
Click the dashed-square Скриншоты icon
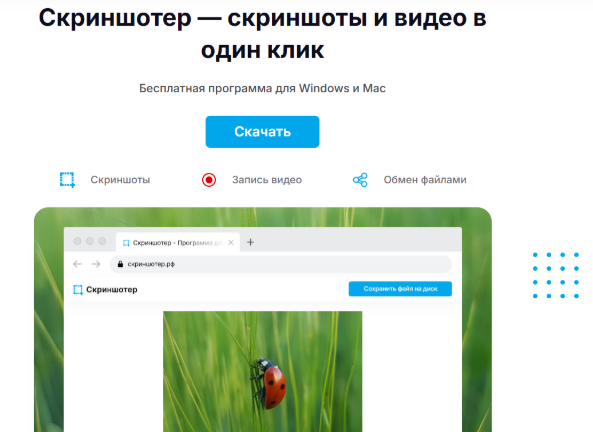67,180
